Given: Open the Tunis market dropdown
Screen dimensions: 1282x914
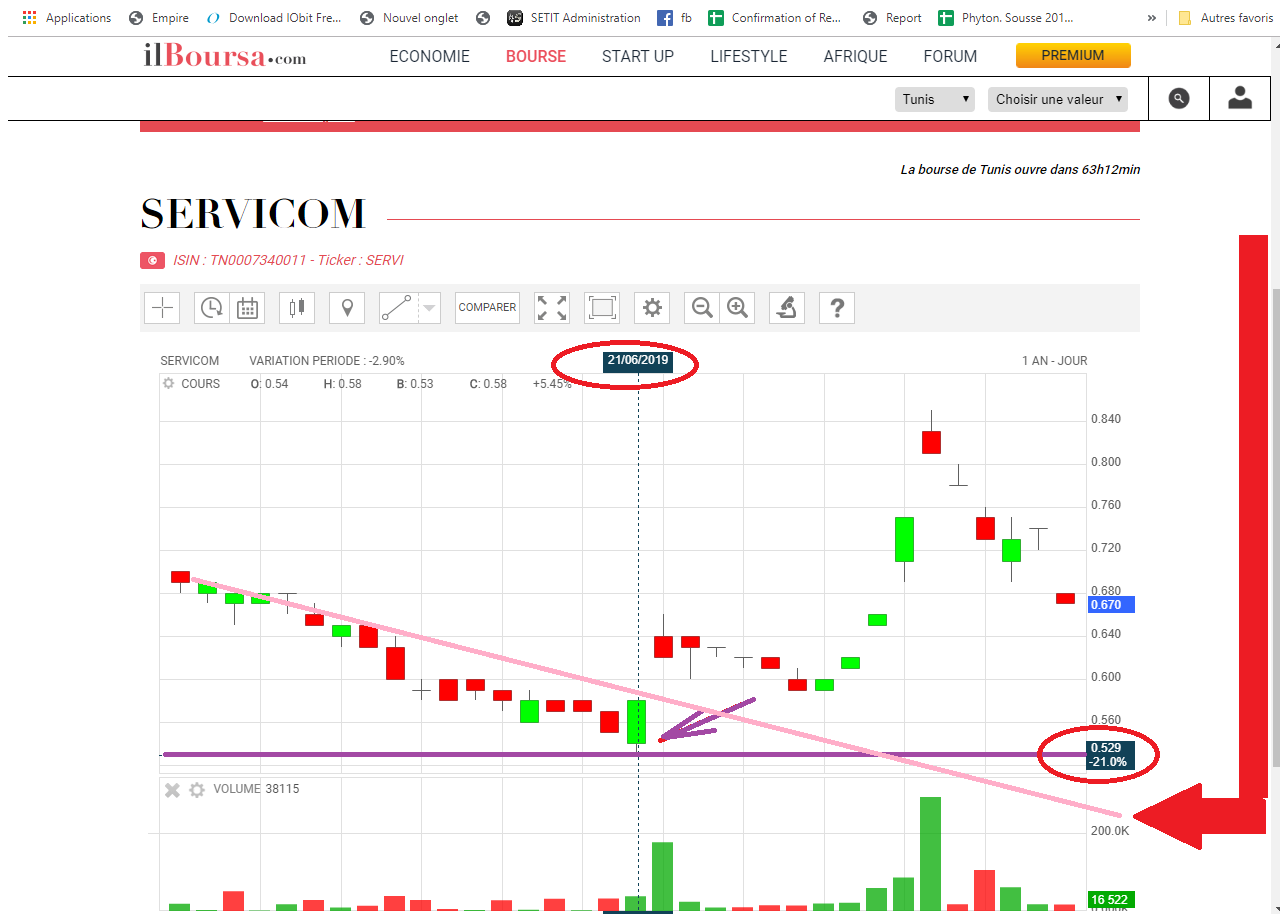Looking at the screenshot, I should point(935,99).
